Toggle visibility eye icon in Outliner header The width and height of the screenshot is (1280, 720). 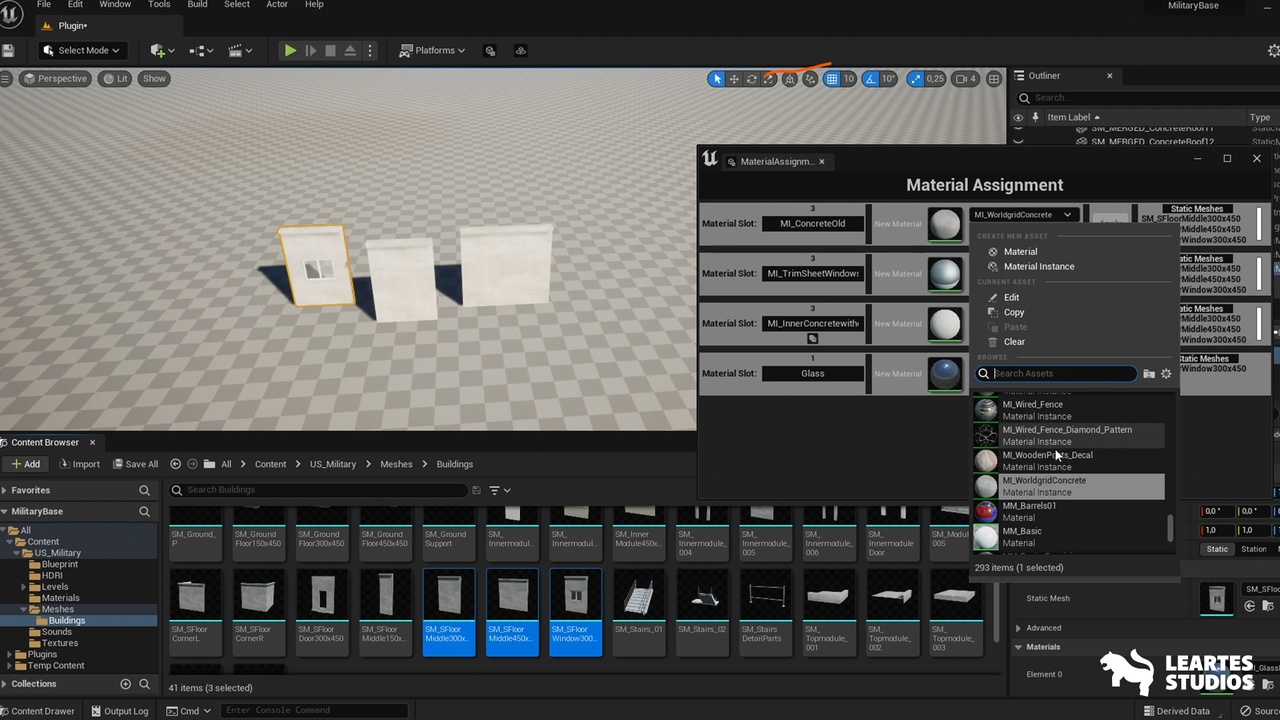[x=1018, y=117]
